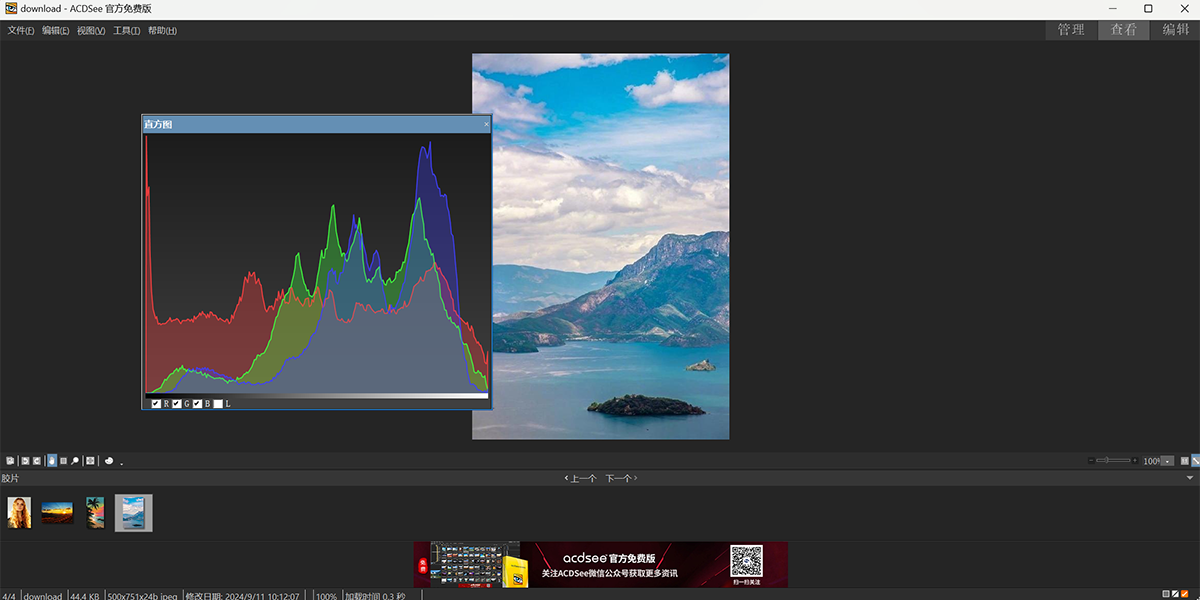The width and height of the screenshot is (1200, 600).
Task: Click the external editor icon in bottom toolbar
Action: pyautogui.click(x=10, y=461)
